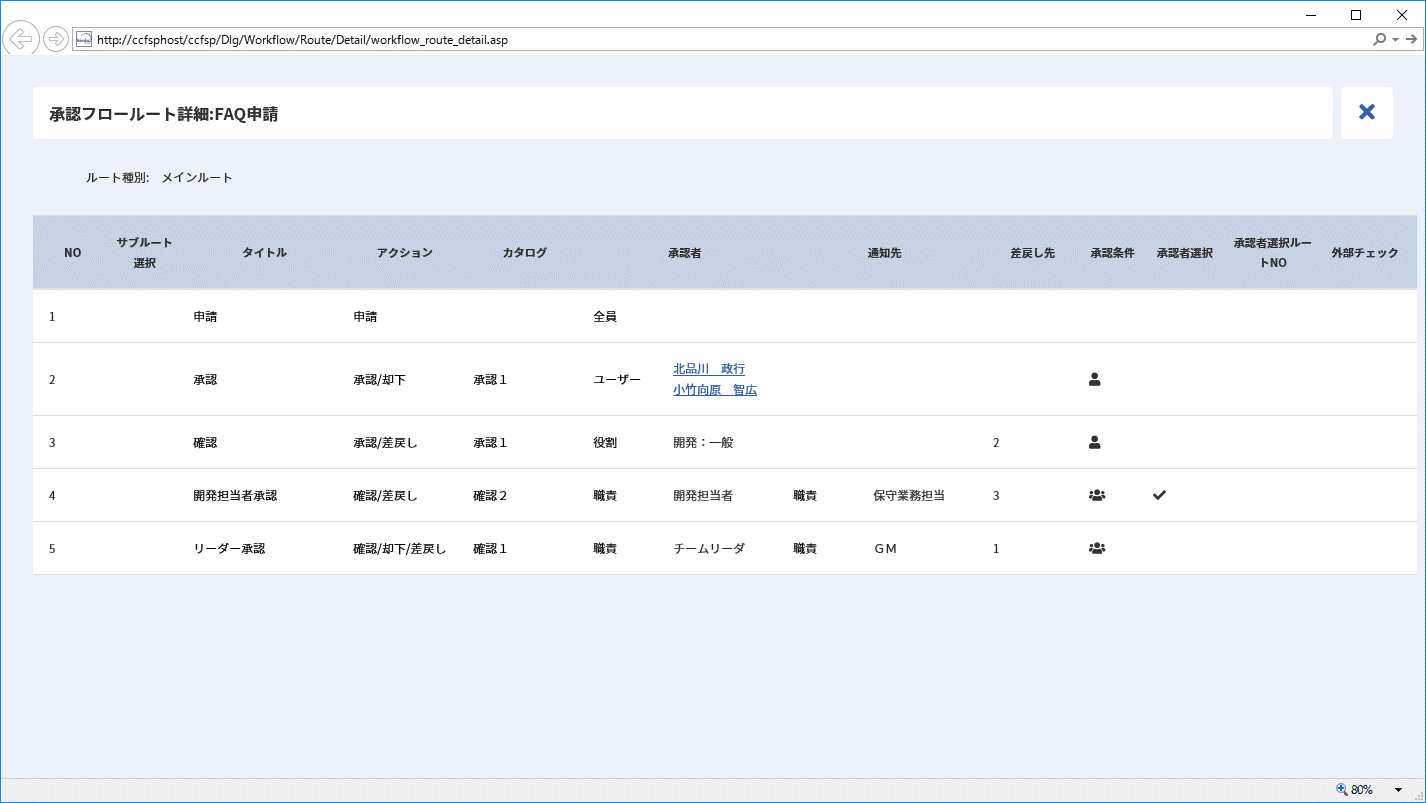Click the サブルート選択 column header
The width and height of the screenshot is (1426, 803).
(x=144, y=253)
